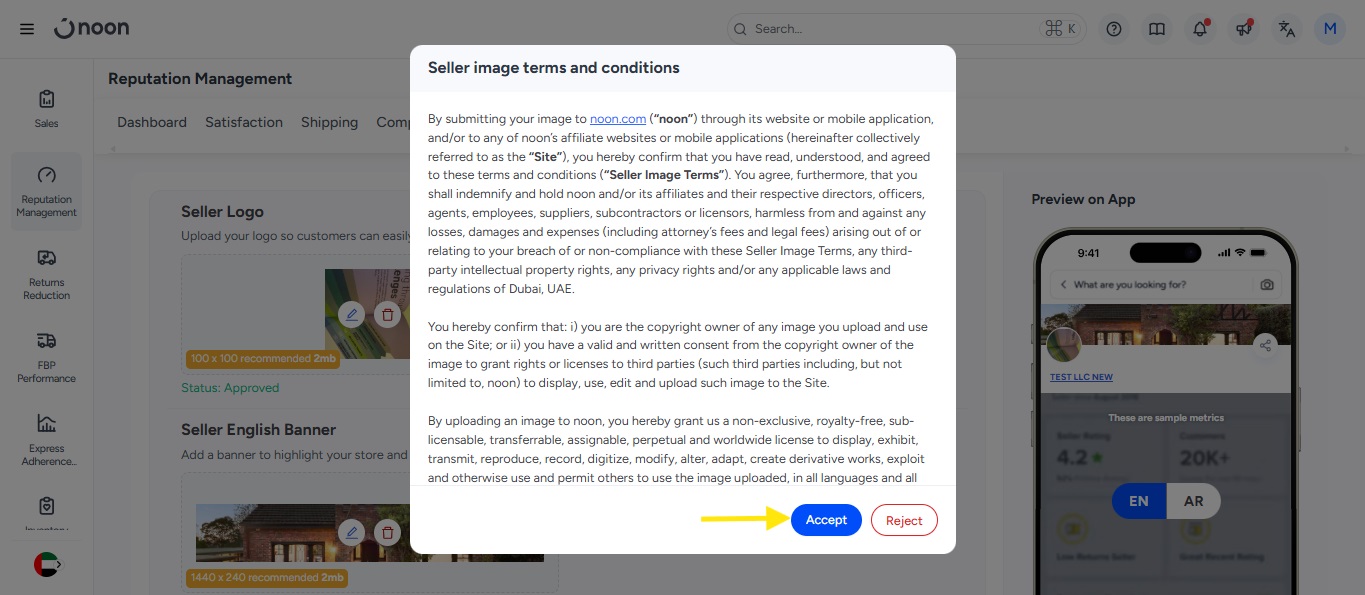Open announcements megaphone icon
The height and width of the screenshot is (595, 1365).
pyautogui.click(x=1243, y=29)
